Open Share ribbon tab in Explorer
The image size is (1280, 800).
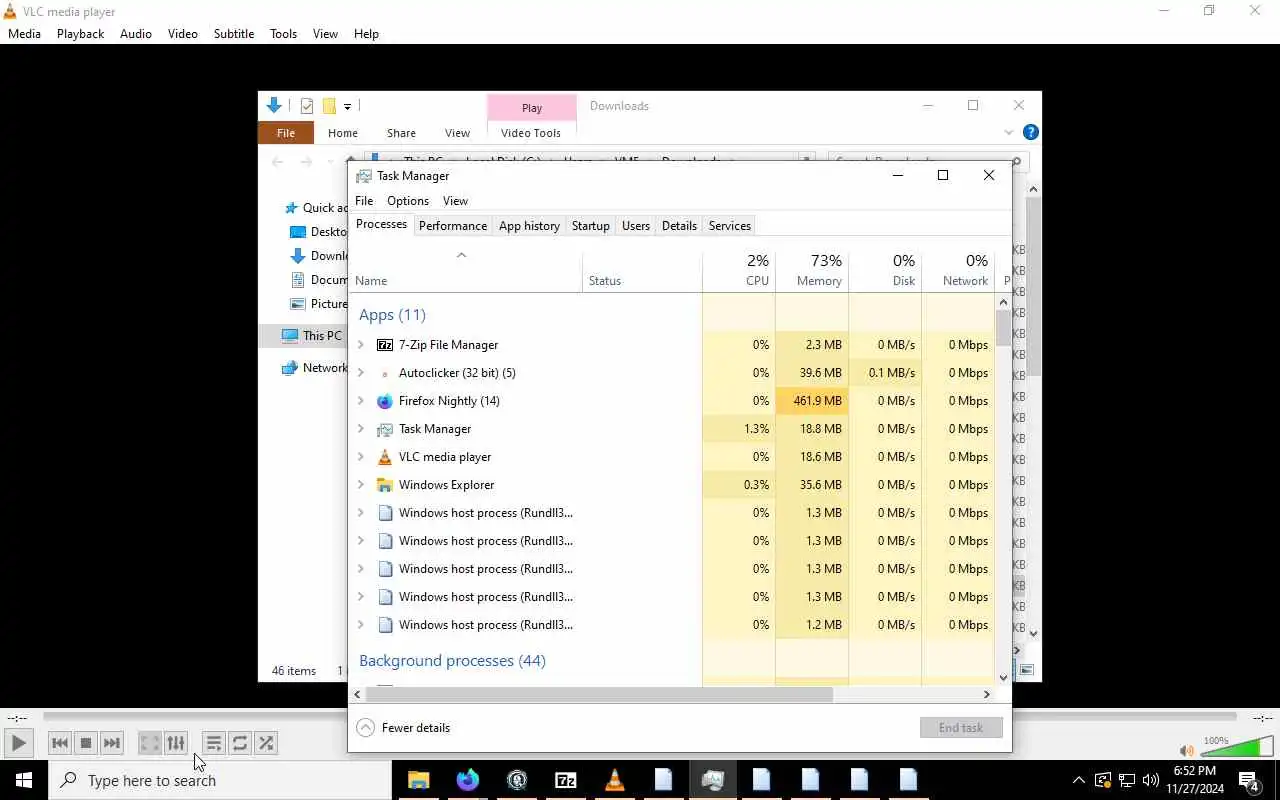click(x=401, y=133)
